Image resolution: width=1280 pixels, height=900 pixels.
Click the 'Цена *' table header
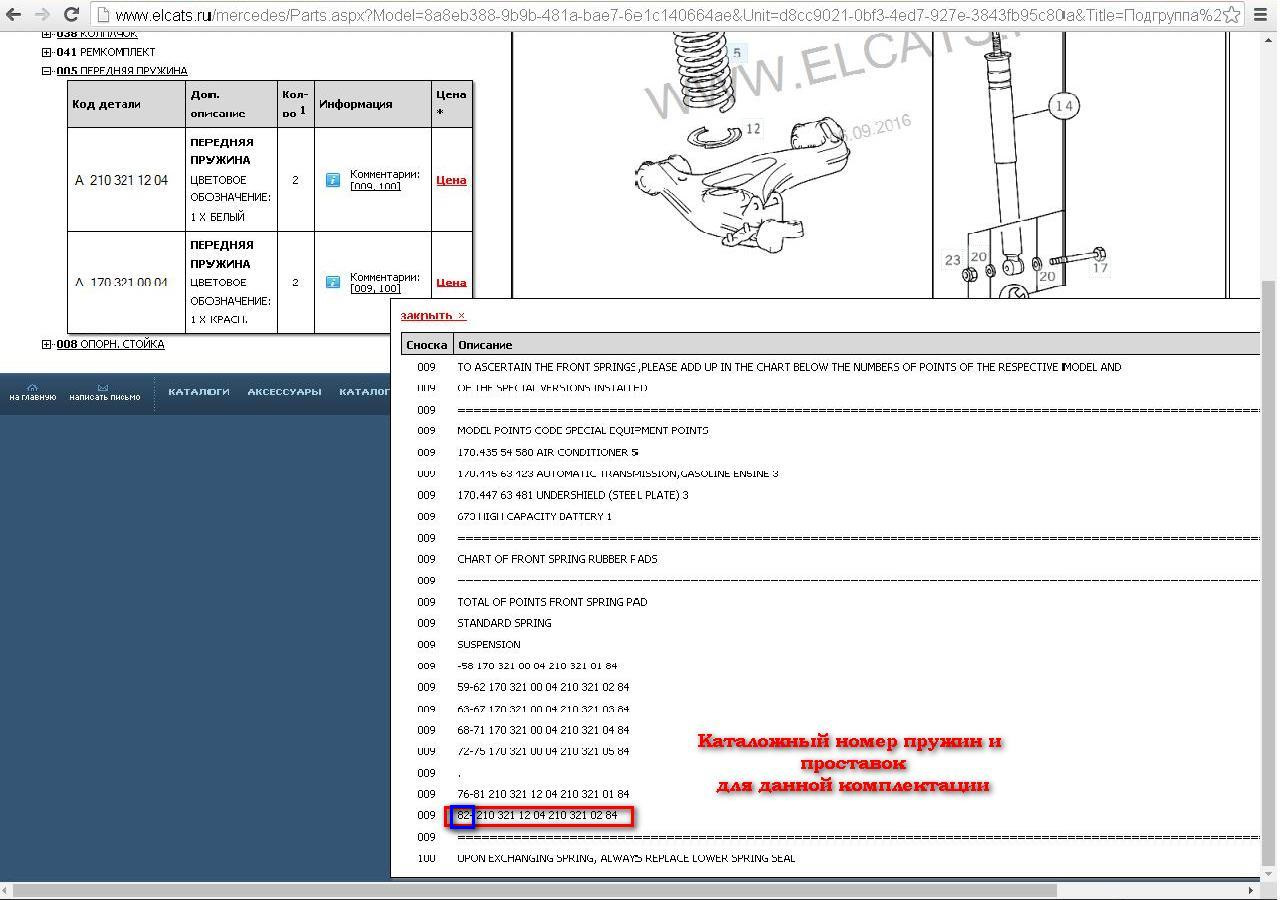click(451, 104)
